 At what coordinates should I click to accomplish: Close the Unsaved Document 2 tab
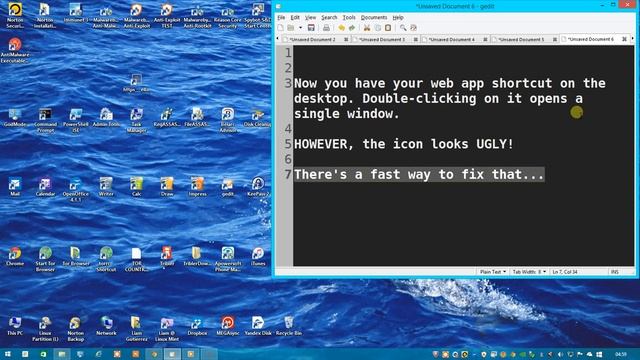(x=346, y=40)
